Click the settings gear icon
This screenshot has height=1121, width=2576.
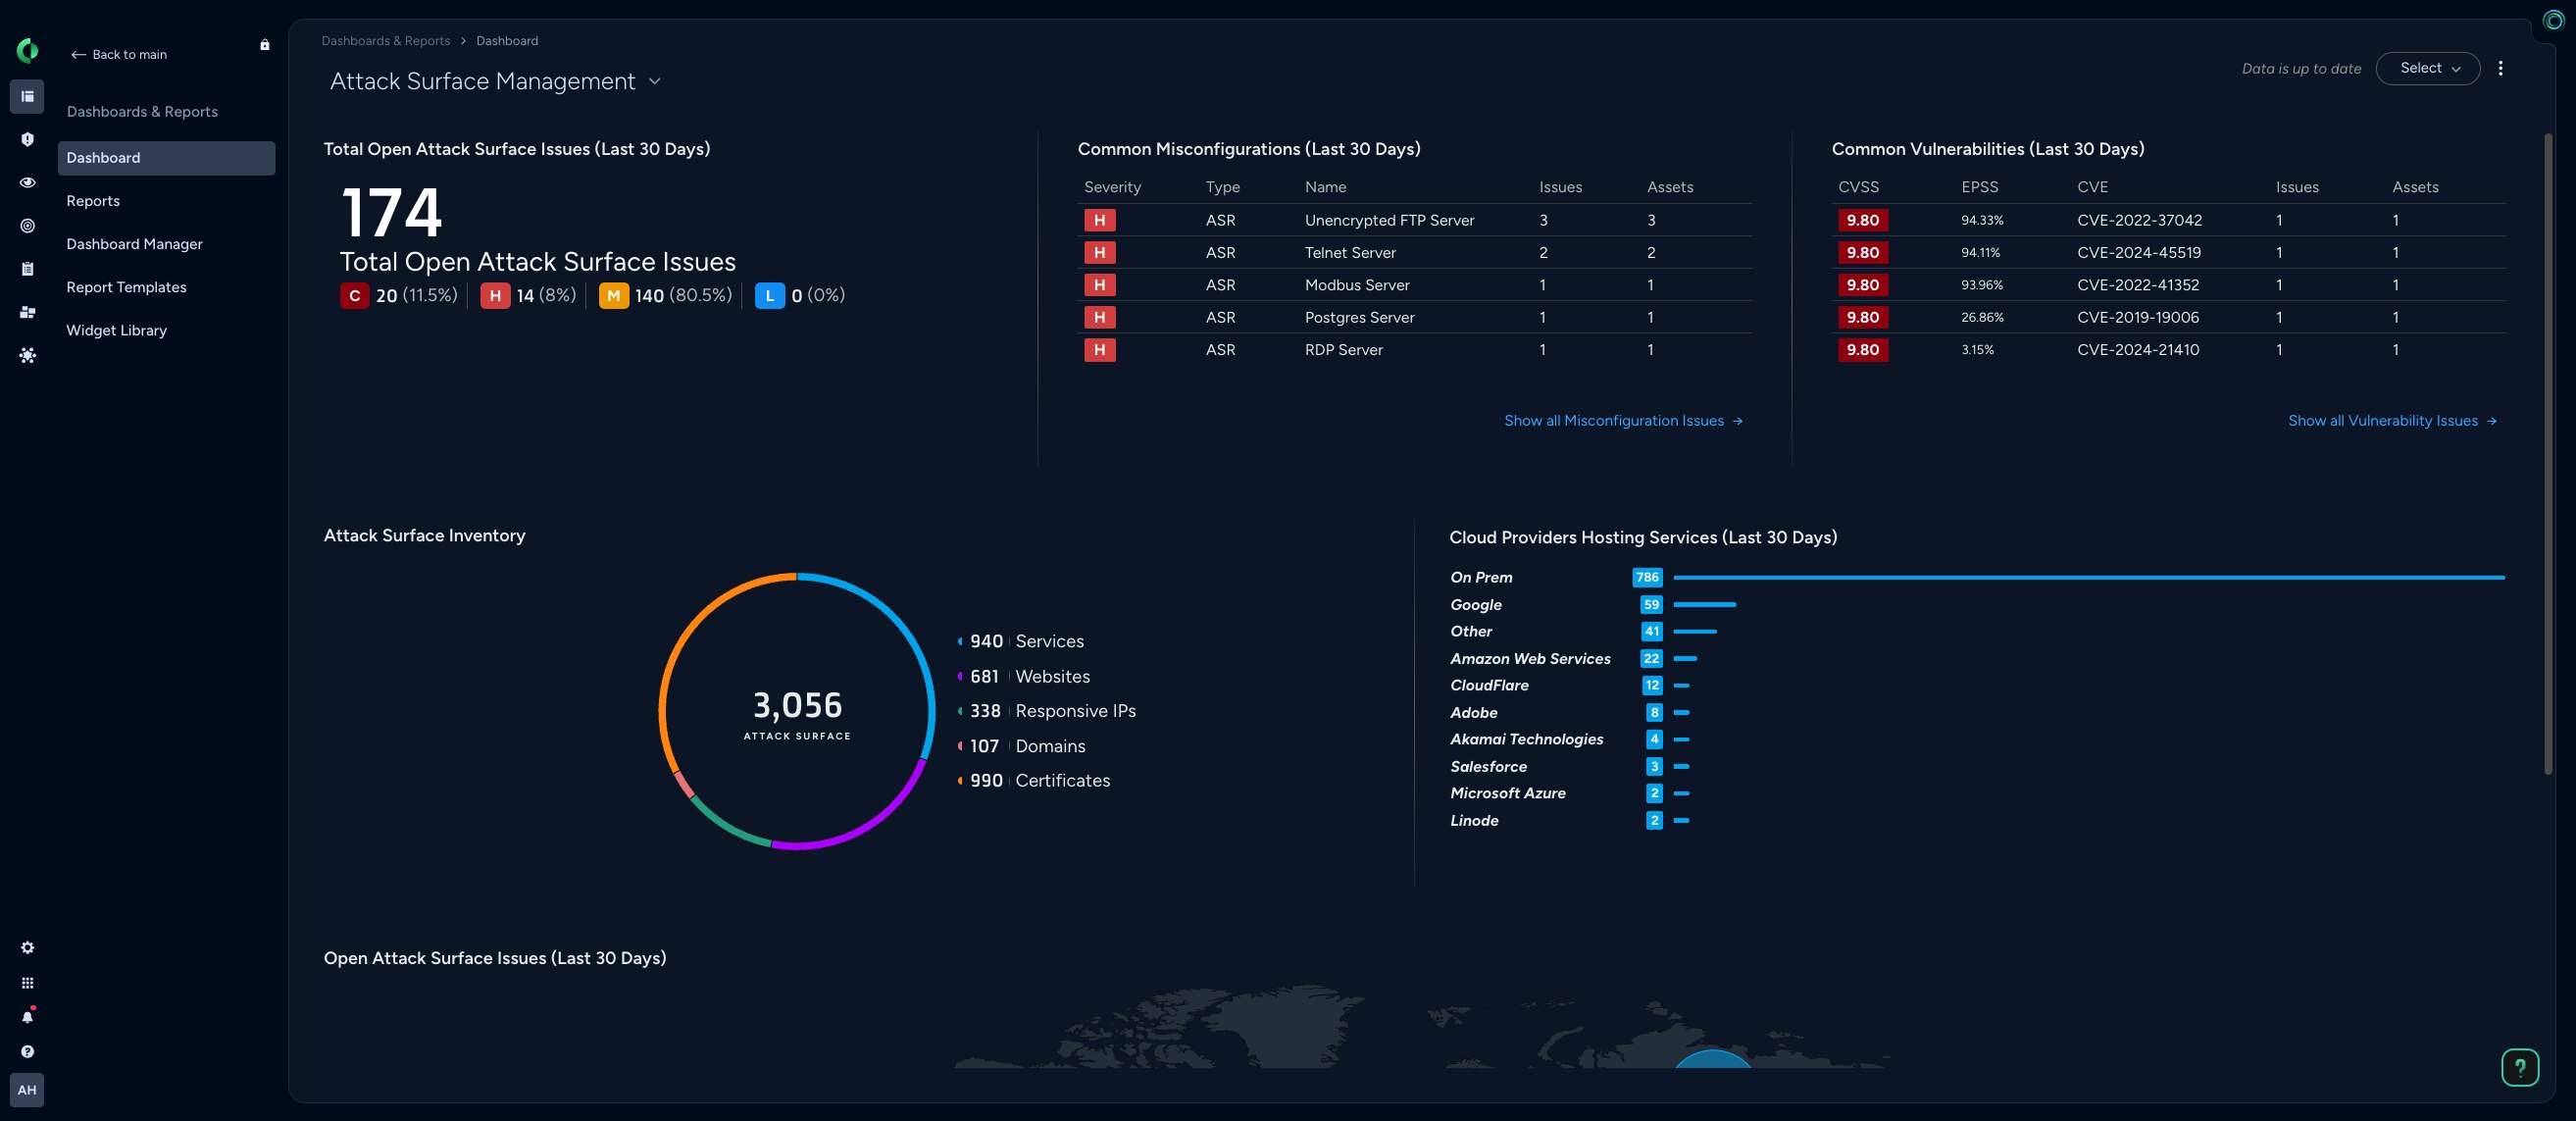coord(27,947)
